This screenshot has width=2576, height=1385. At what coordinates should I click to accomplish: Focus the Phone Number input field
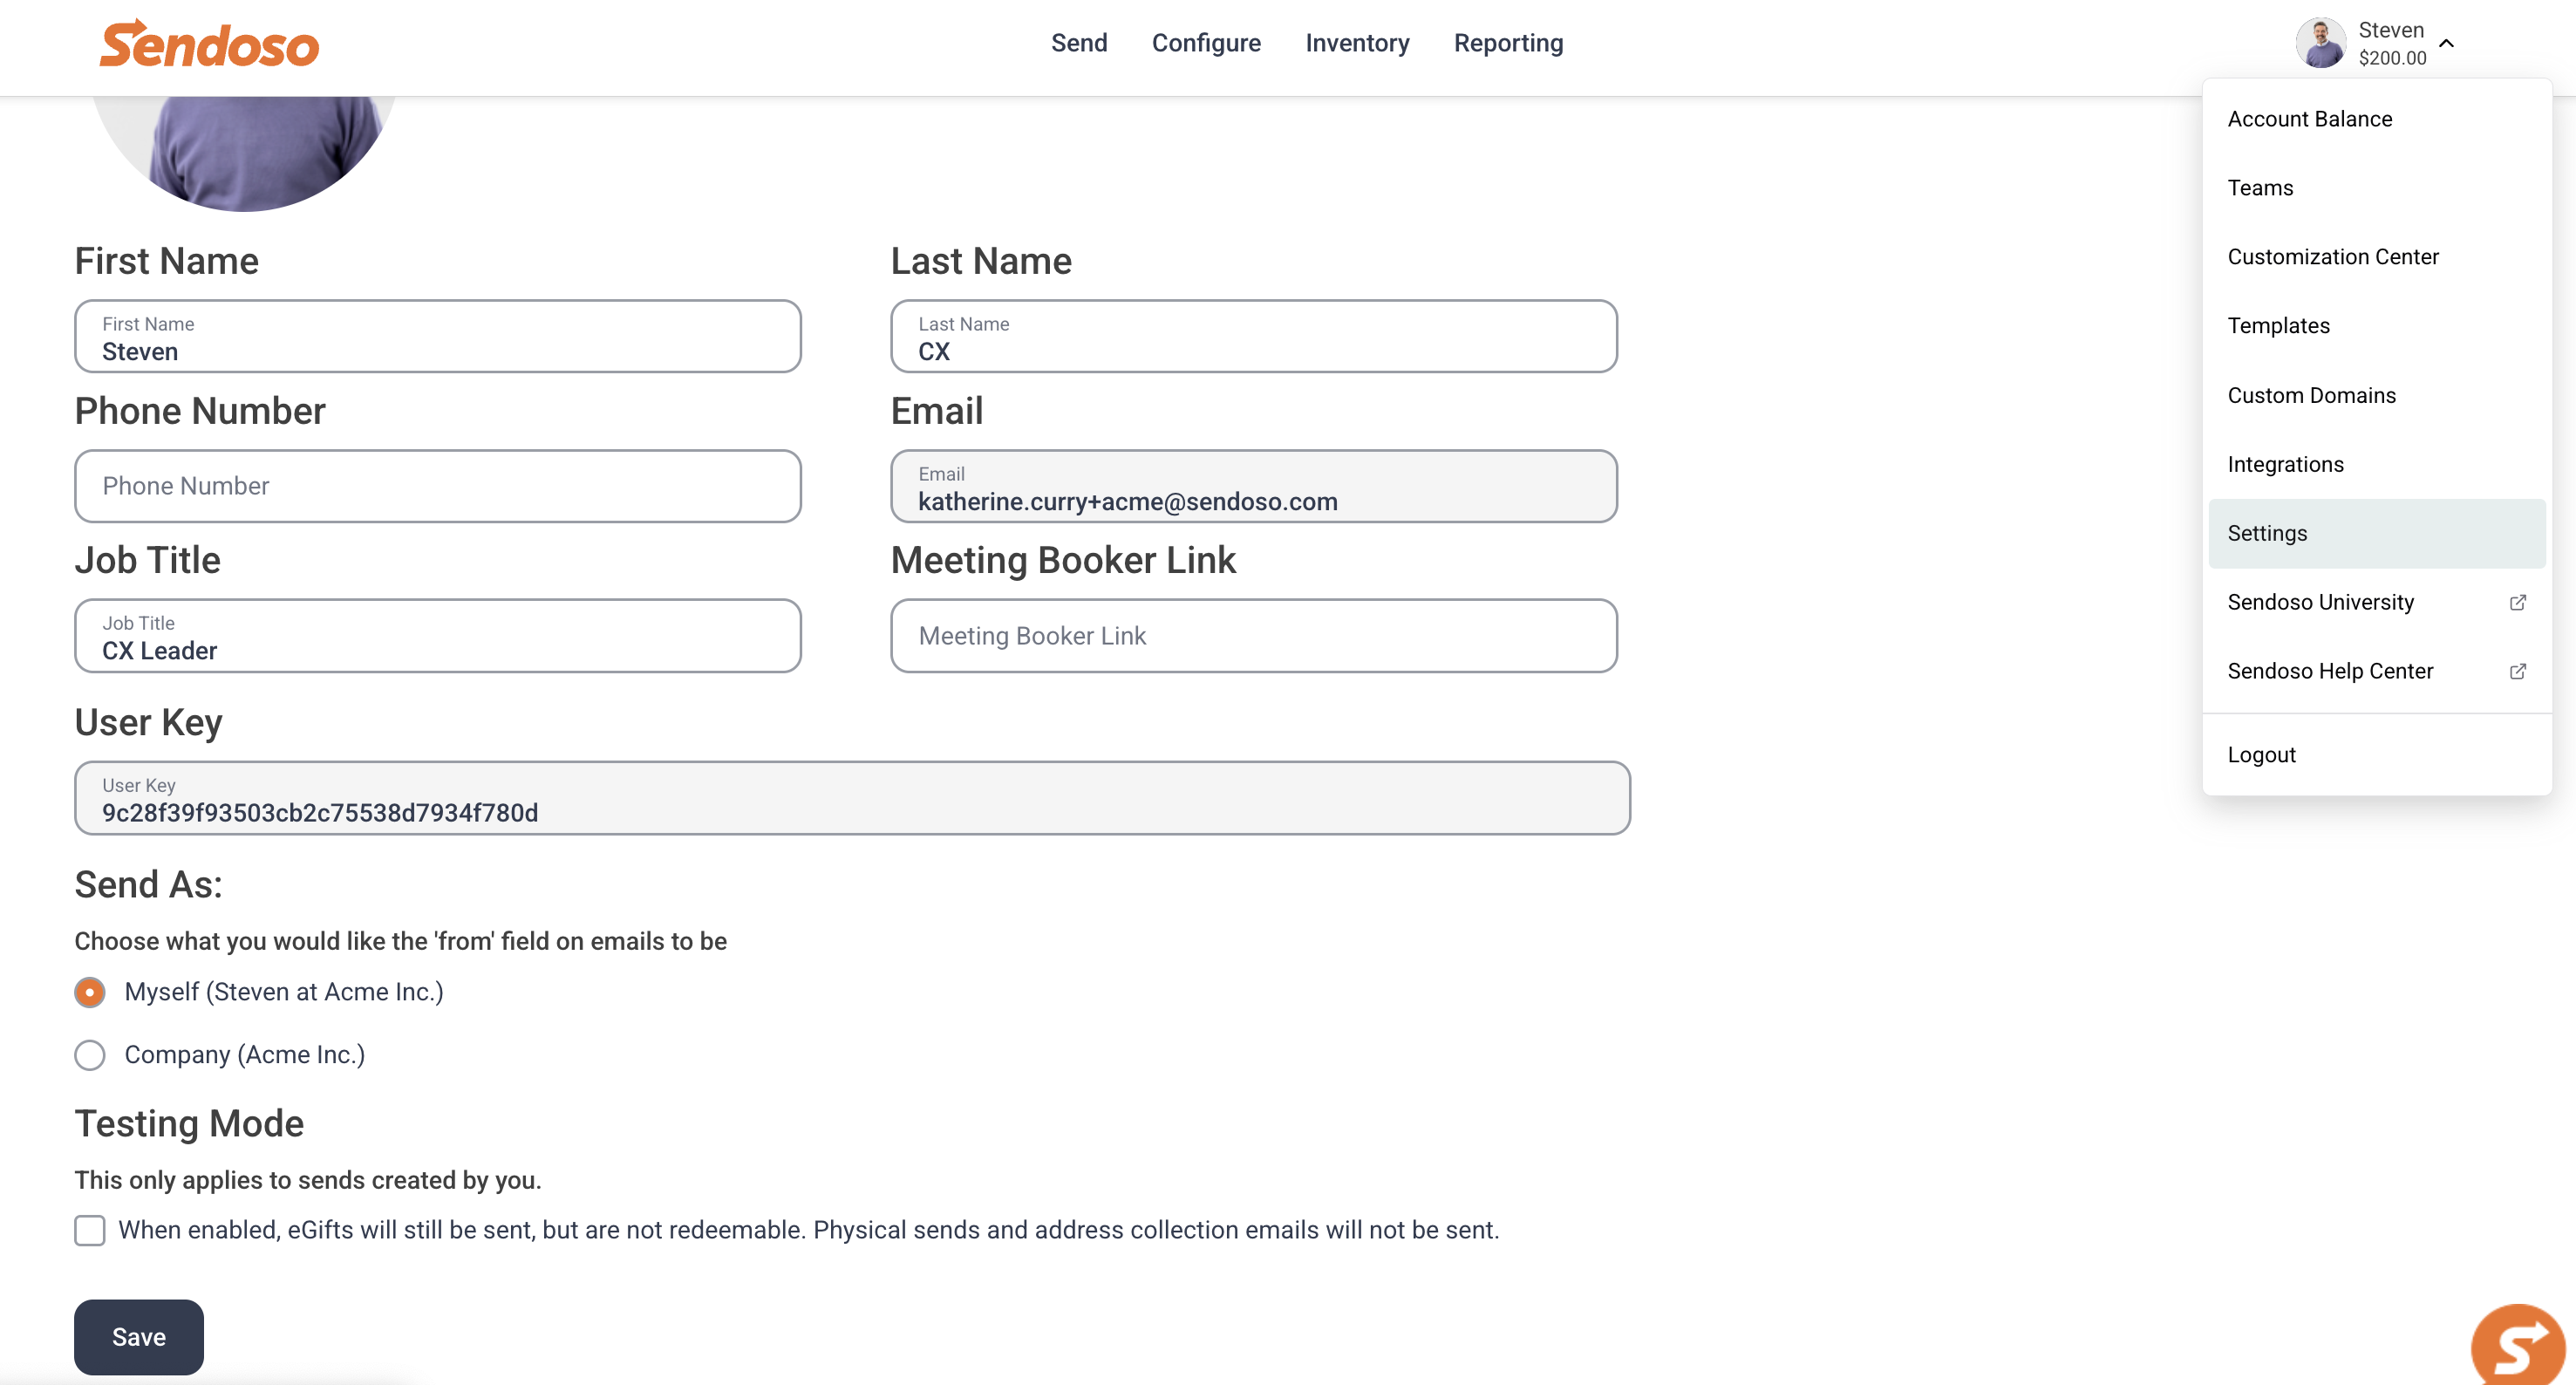coord(438,486)
